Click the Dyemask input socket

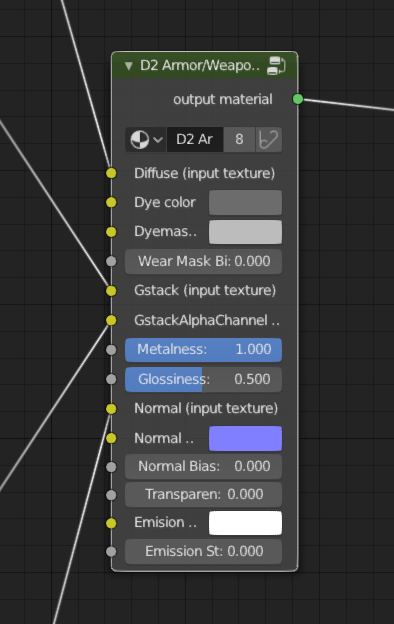coord(111,232)
